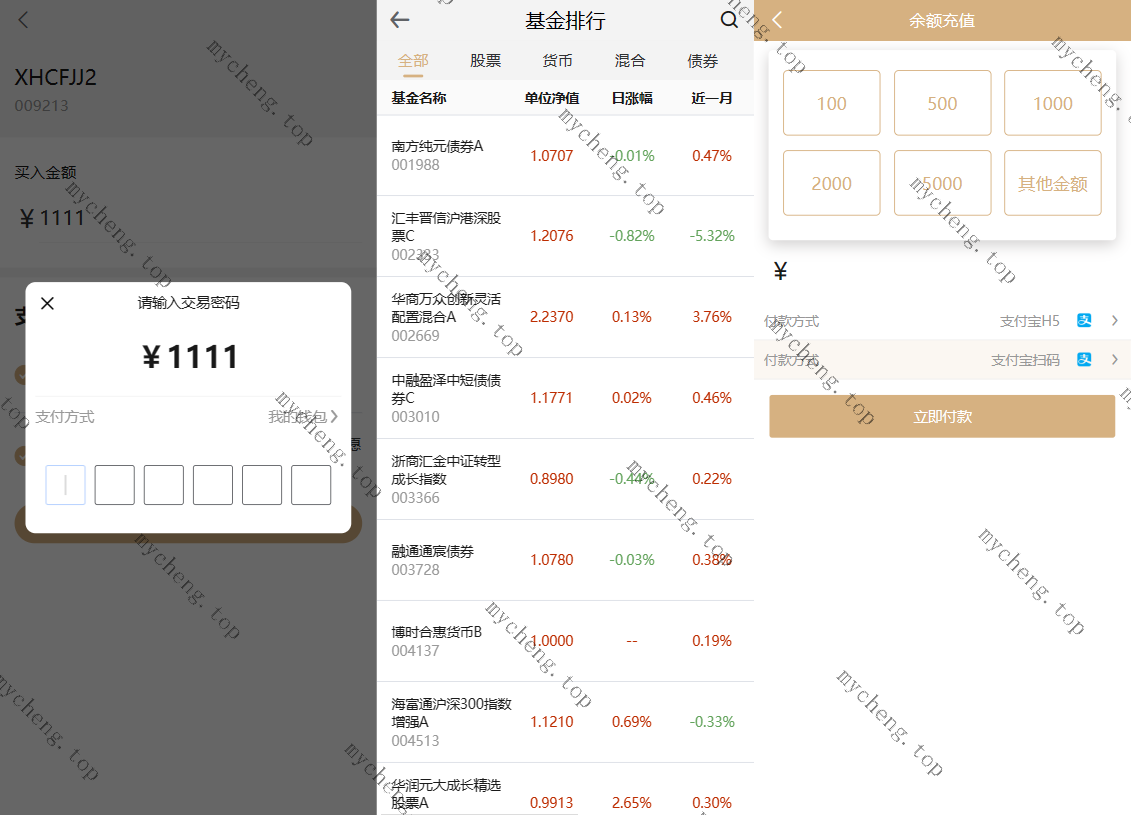Open the 博时合惠货币B fund
Screen dimensions: 1131x815
pos(566,640)
